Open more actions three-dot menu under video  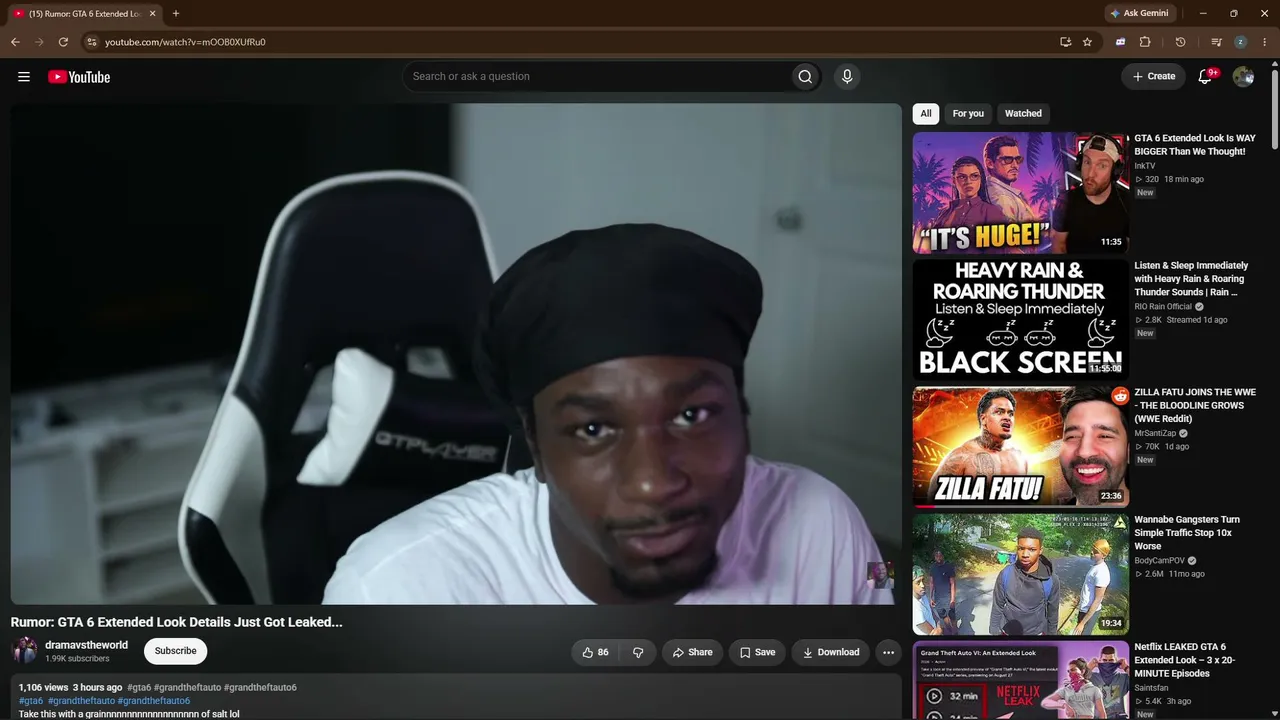[x=888, y=652]
